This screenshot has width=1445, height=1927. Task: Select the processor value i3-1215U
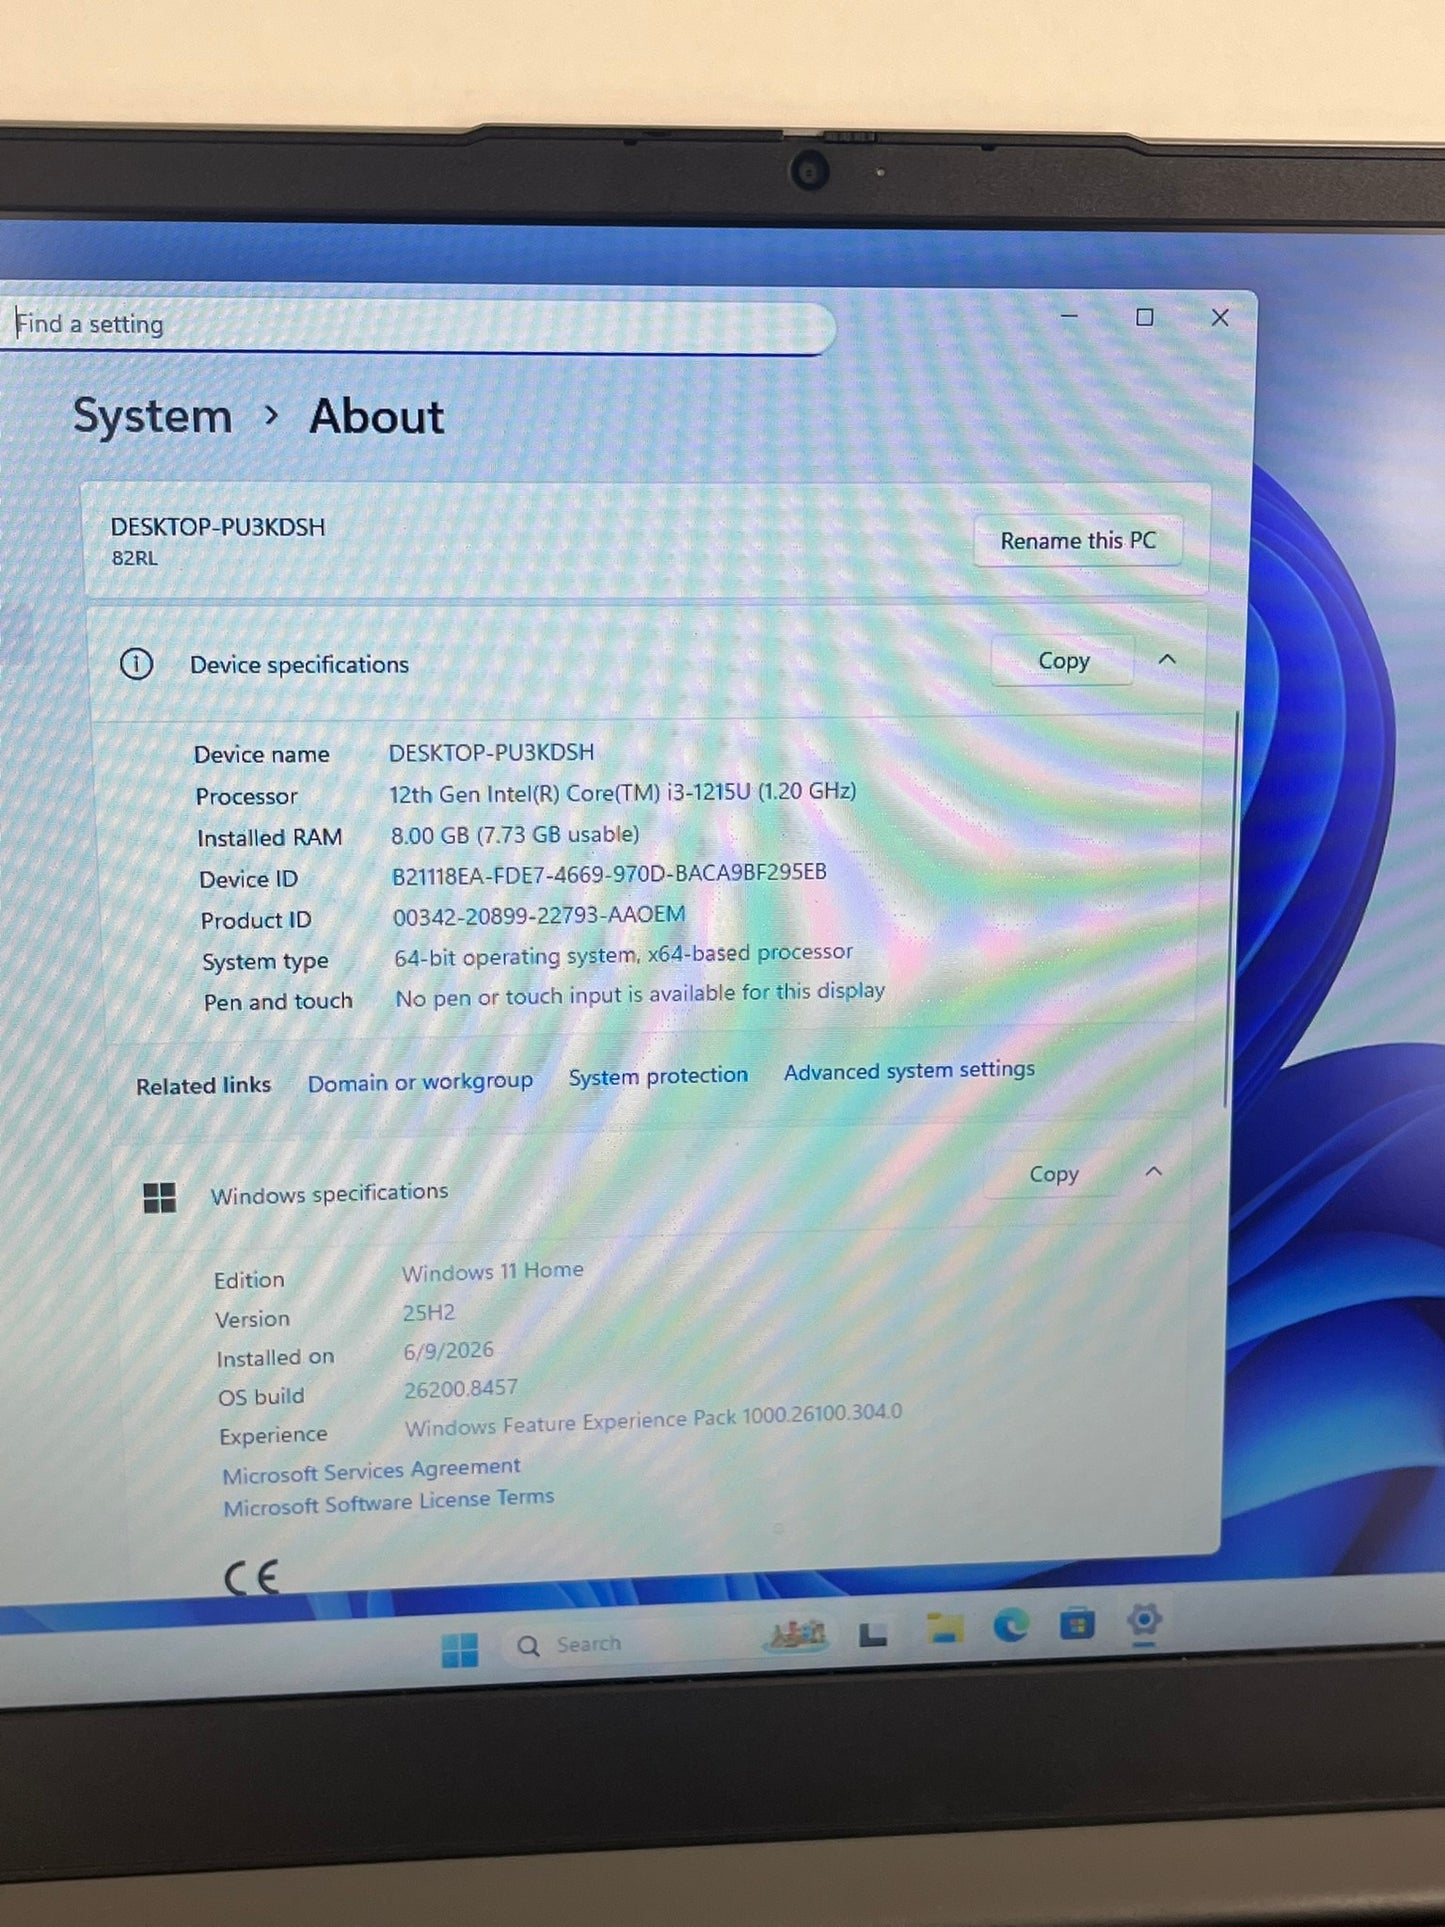click(622, 793)
